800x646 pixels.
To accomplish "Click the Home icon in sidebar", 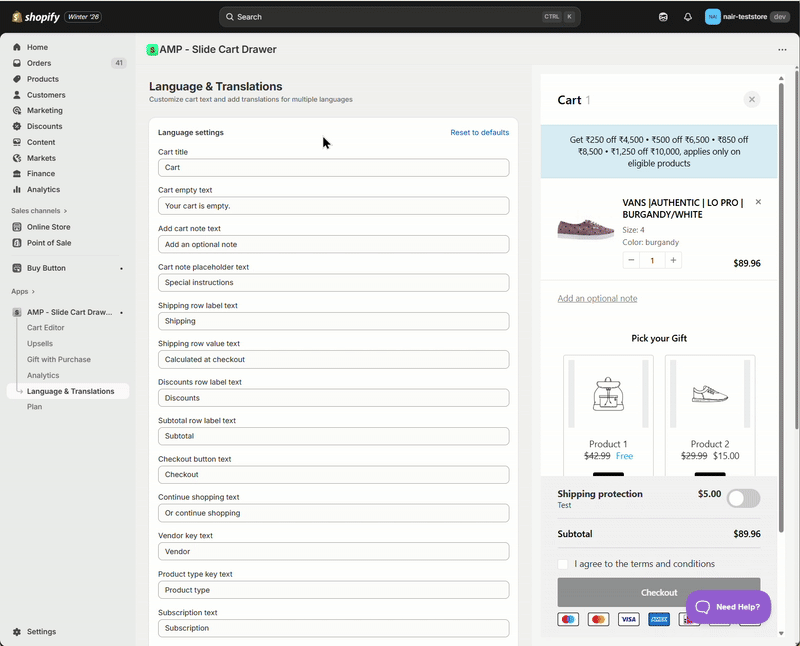I will [x=17, y=47].
